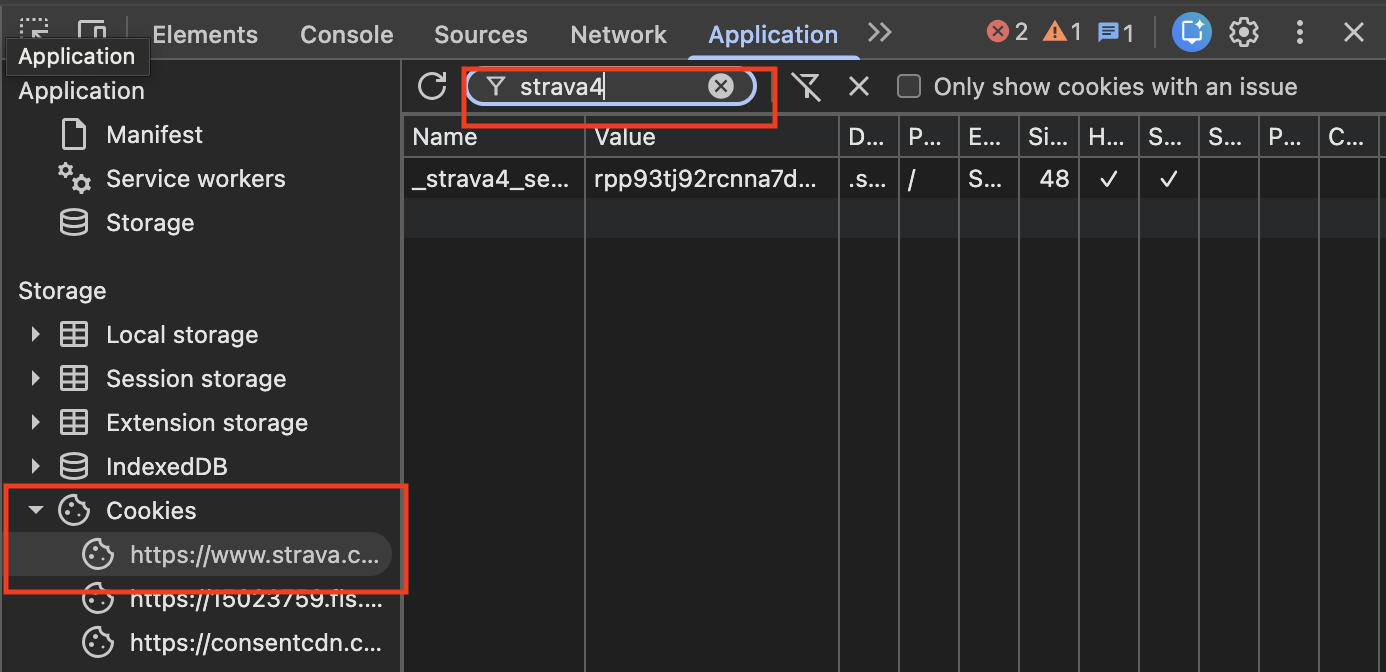
Task: Collapse the Cookies tree arrow
Action: pos(36,511)
